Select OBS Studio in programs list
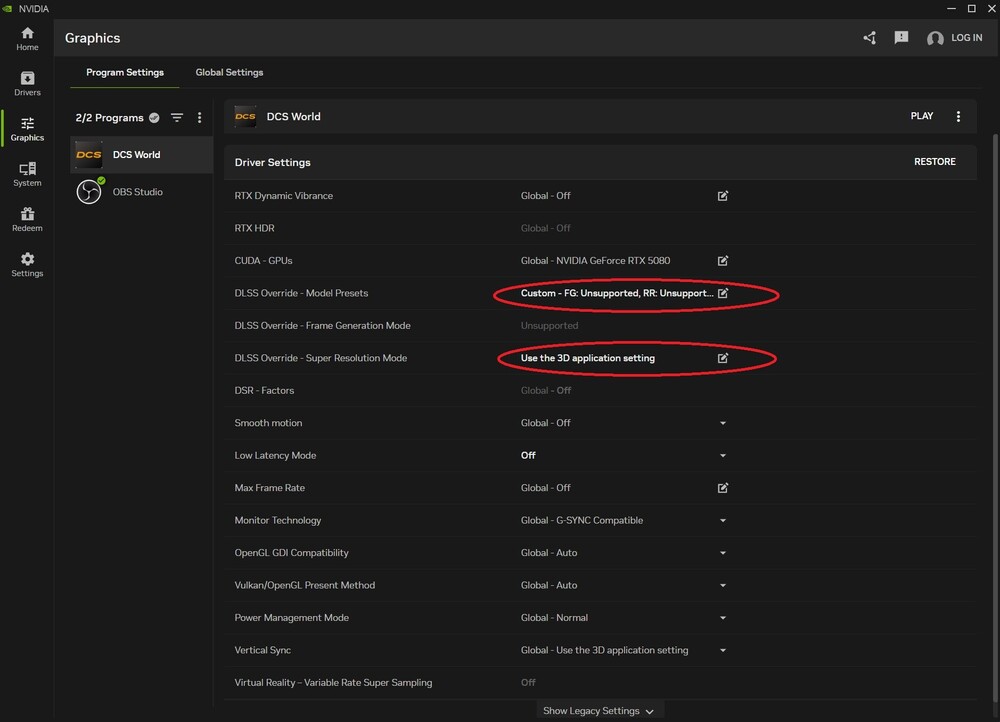Screen dimensions: 1000x722 pos(136,192)
